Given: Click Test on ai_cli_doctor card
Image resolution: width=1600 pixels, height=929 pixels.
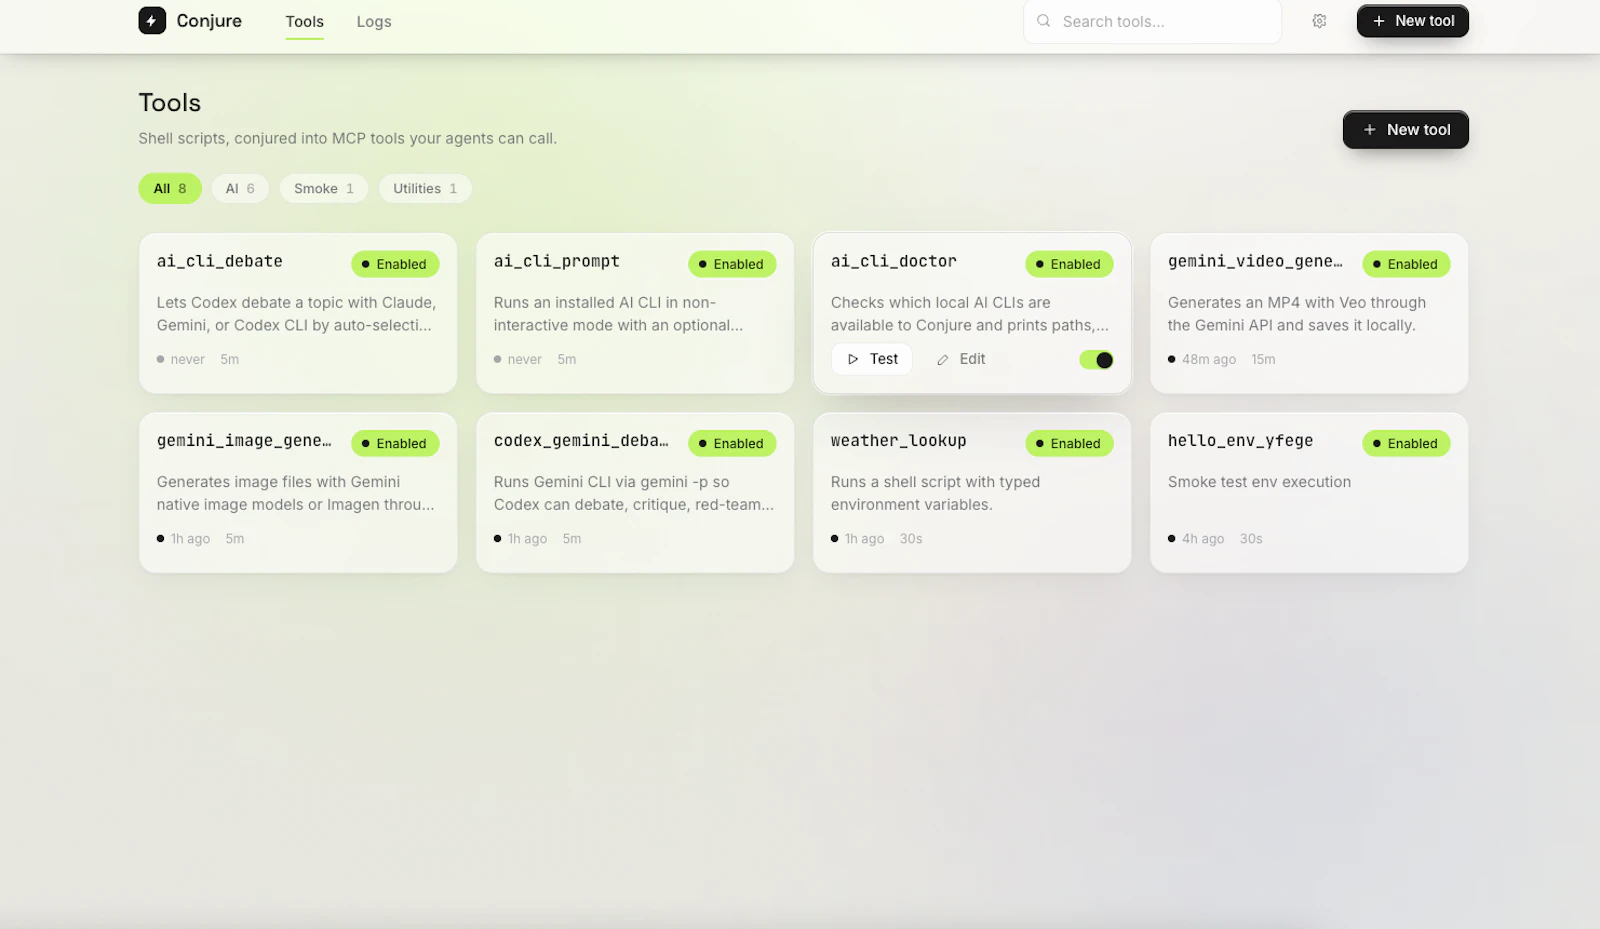Looking at the screenshot, I should pyautogui.click(x=872, y=359).
